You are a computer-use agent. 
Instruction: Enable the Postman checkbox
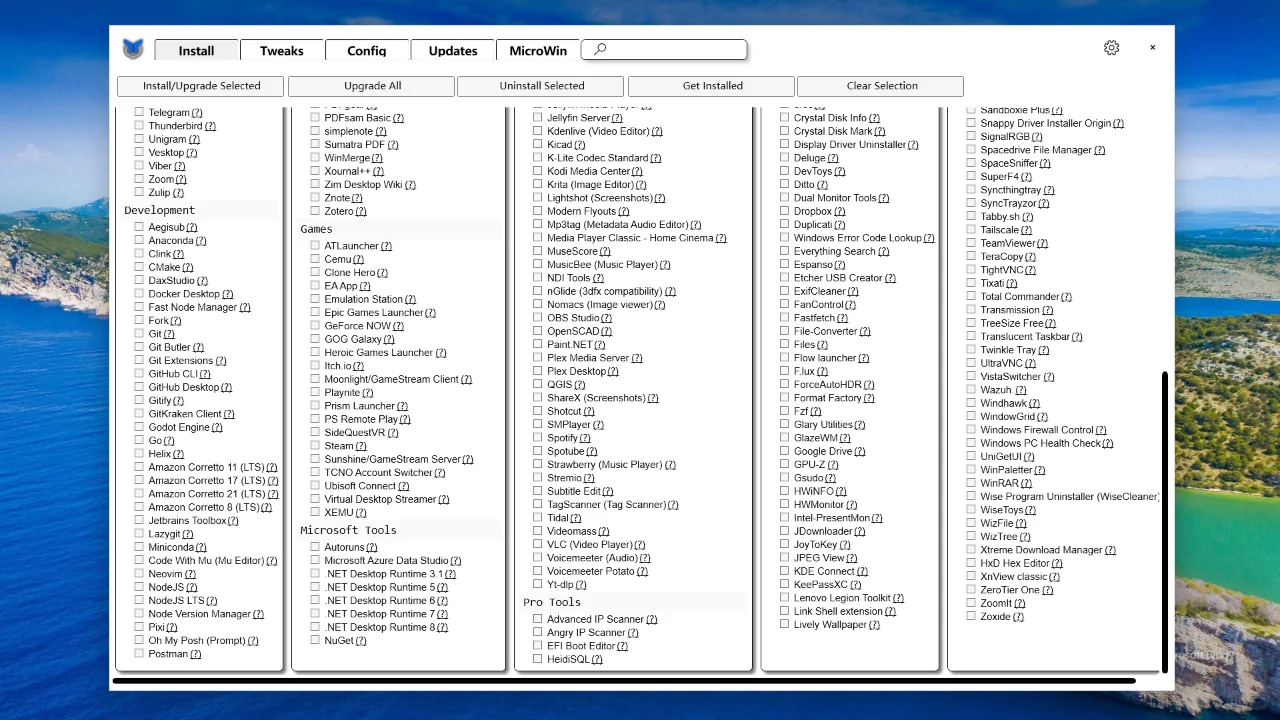(x=139, y=654)
